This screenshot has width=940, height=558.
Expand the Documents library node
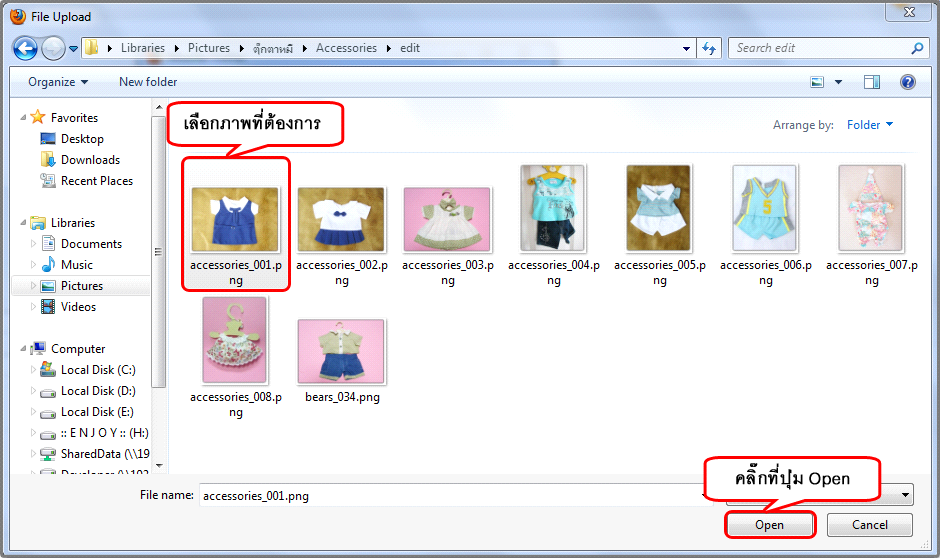pos(33,243)
